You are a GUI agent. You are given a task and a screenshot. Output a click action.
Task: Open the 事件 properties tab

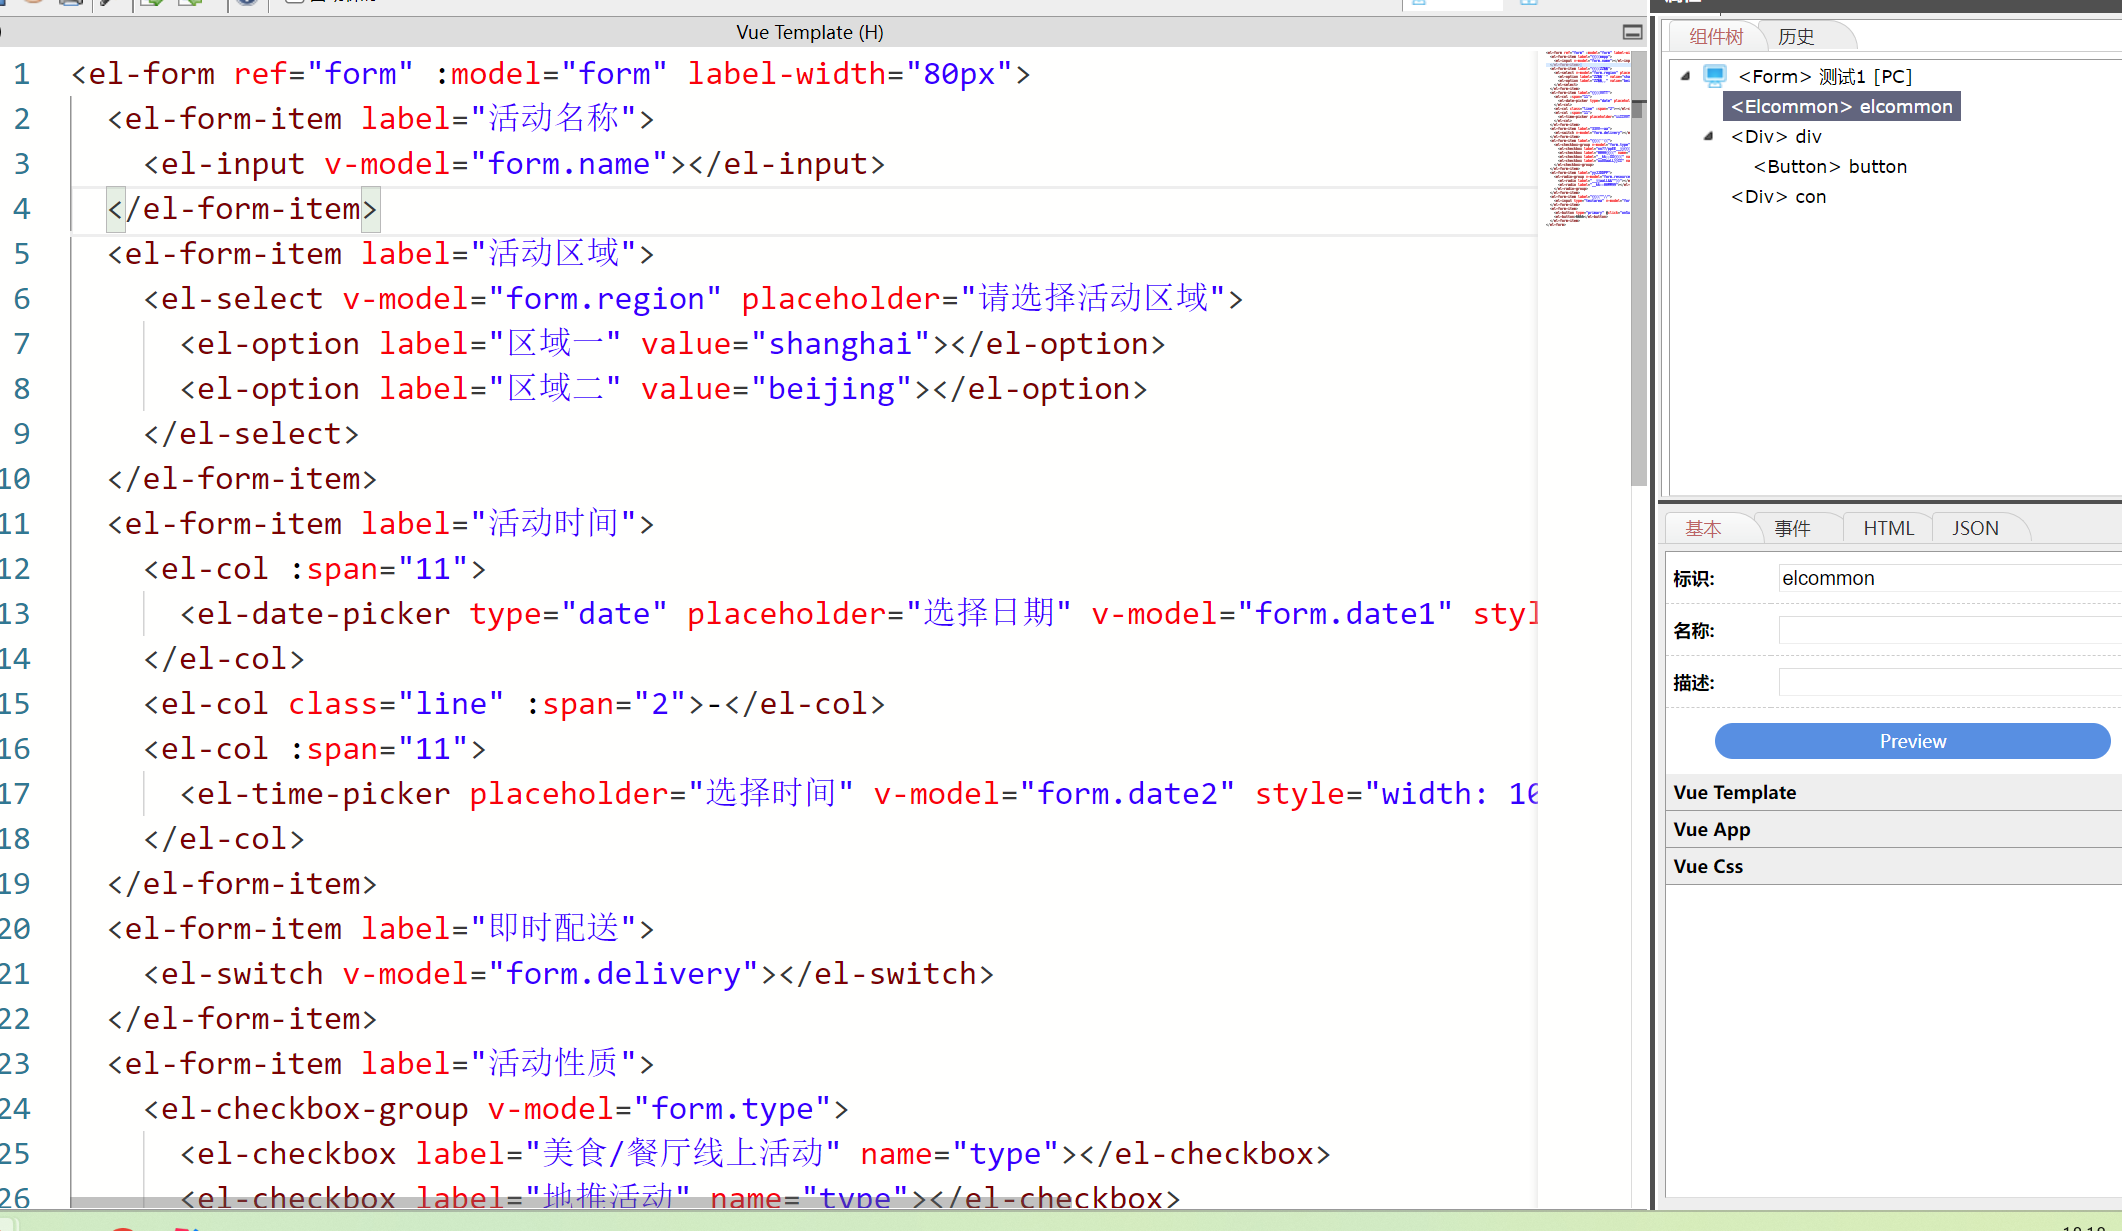click(1792, 528)
